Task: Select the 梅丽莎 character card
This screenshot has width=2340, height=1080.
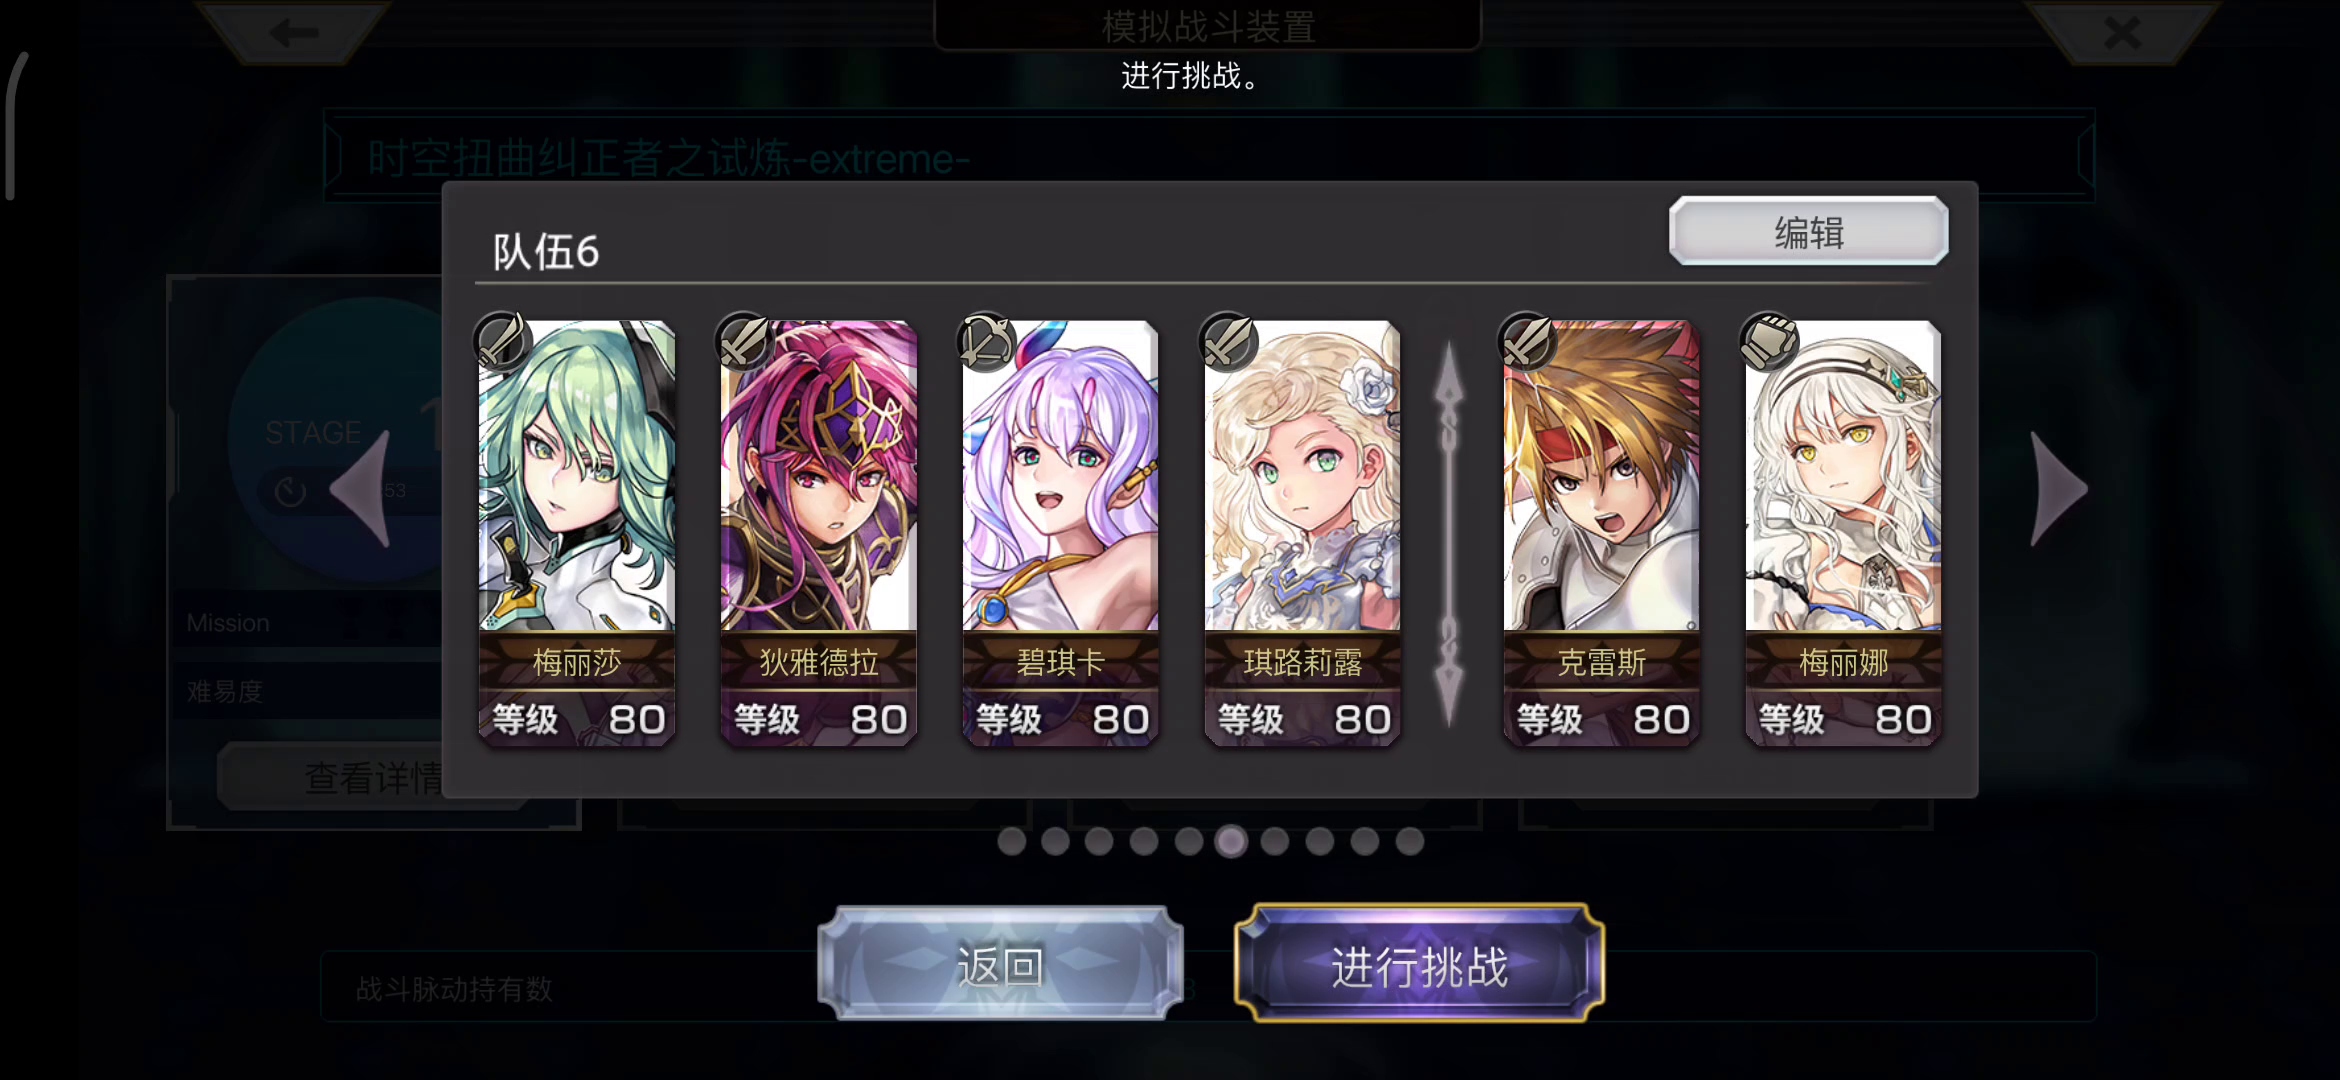Action: [577, 533]
